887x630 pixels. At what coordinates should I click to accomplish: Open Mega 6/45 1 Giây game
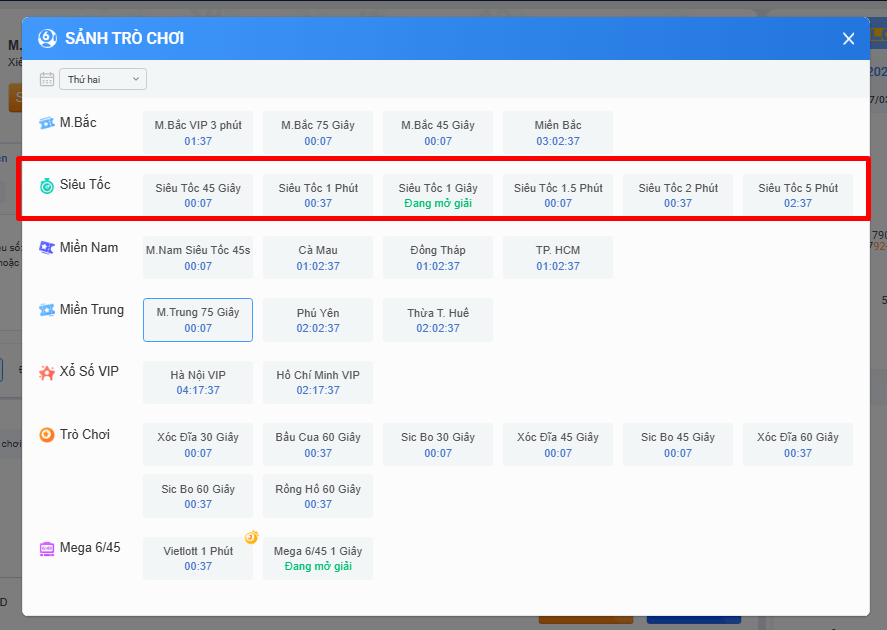tap(318, 558)
